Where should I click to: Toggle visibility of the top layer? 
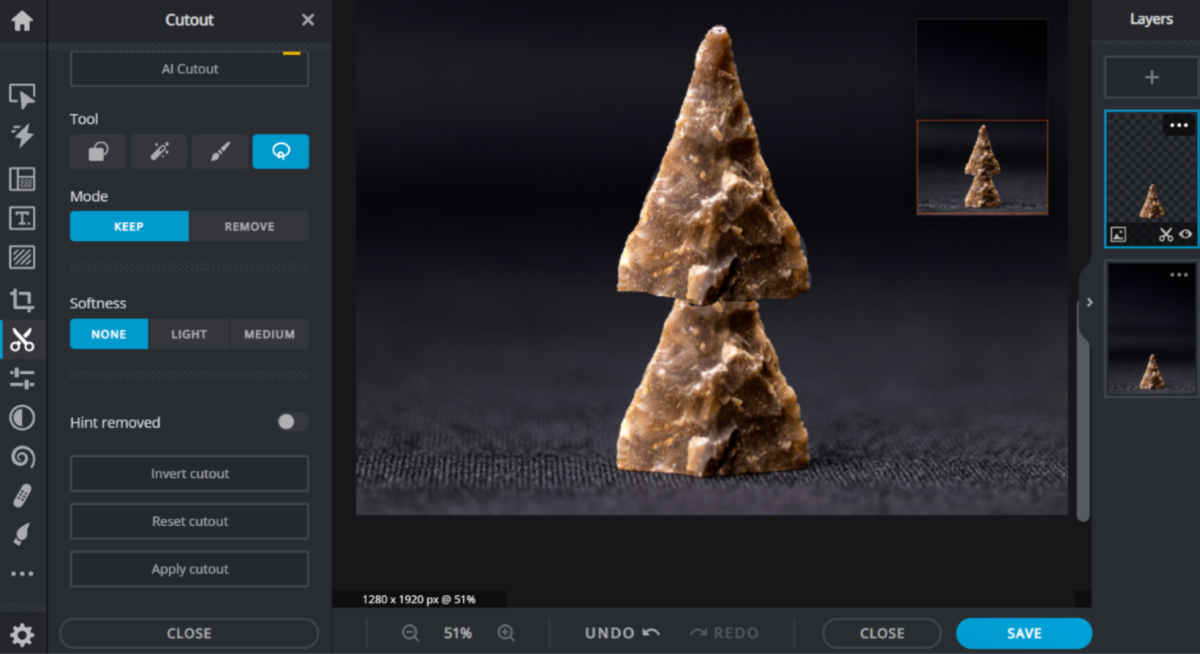[x=1186, y=235]
